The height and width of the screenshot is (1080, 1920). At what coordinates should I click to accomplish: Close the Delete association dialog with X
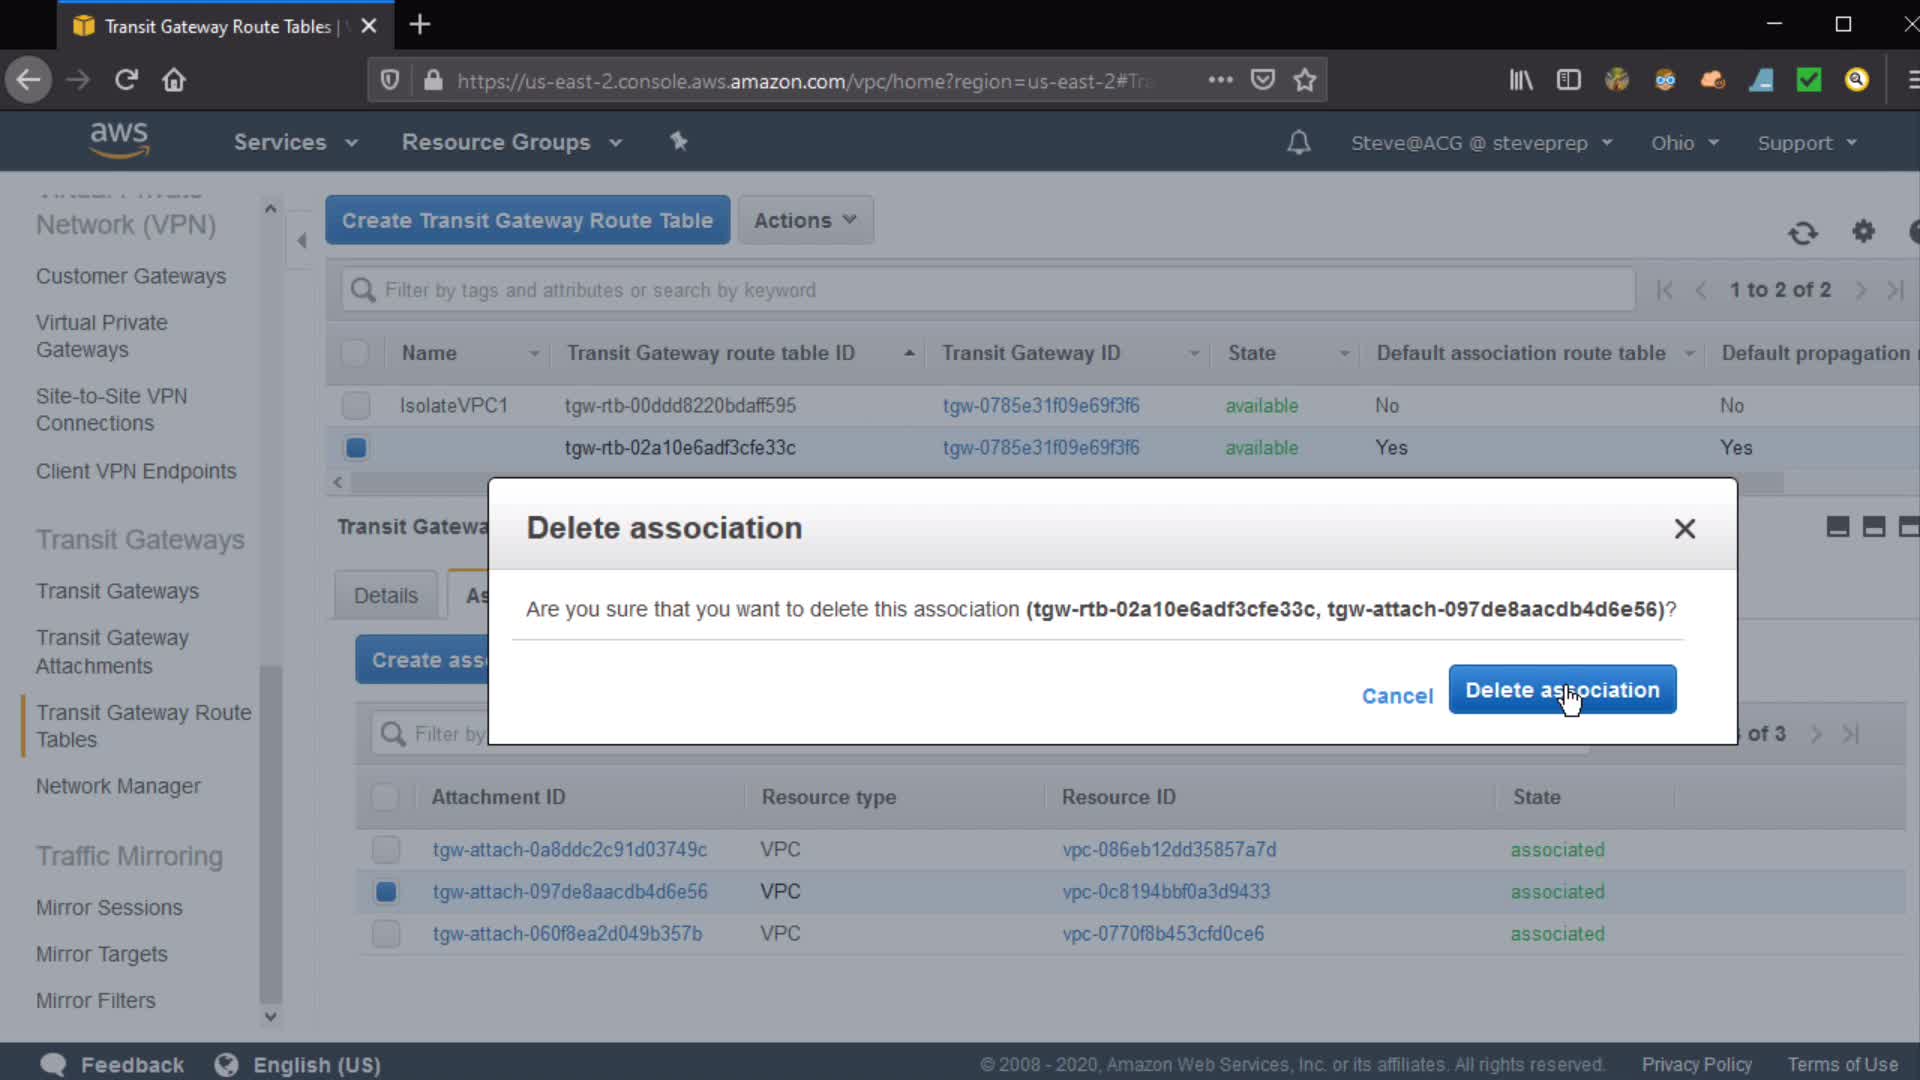(1684, 529)
